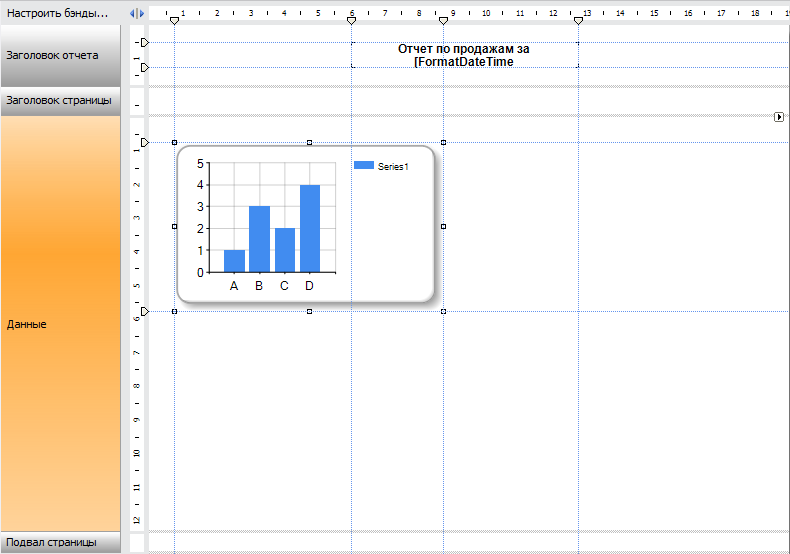Click the guide marker at 6 on the top ruler
Image resolution: width=790 pixels, height=554 pixels.
tap(351, 21)
